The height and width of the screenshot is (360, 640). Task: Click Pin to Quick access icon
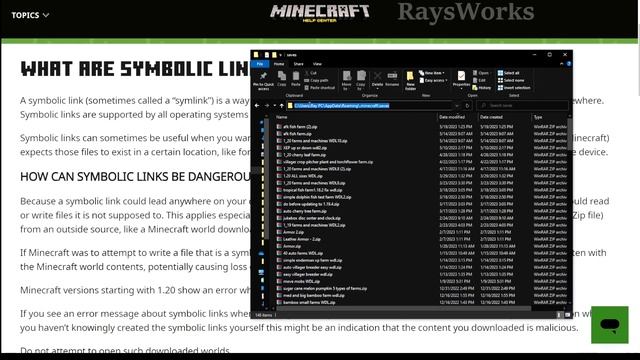tap(263, 80)
